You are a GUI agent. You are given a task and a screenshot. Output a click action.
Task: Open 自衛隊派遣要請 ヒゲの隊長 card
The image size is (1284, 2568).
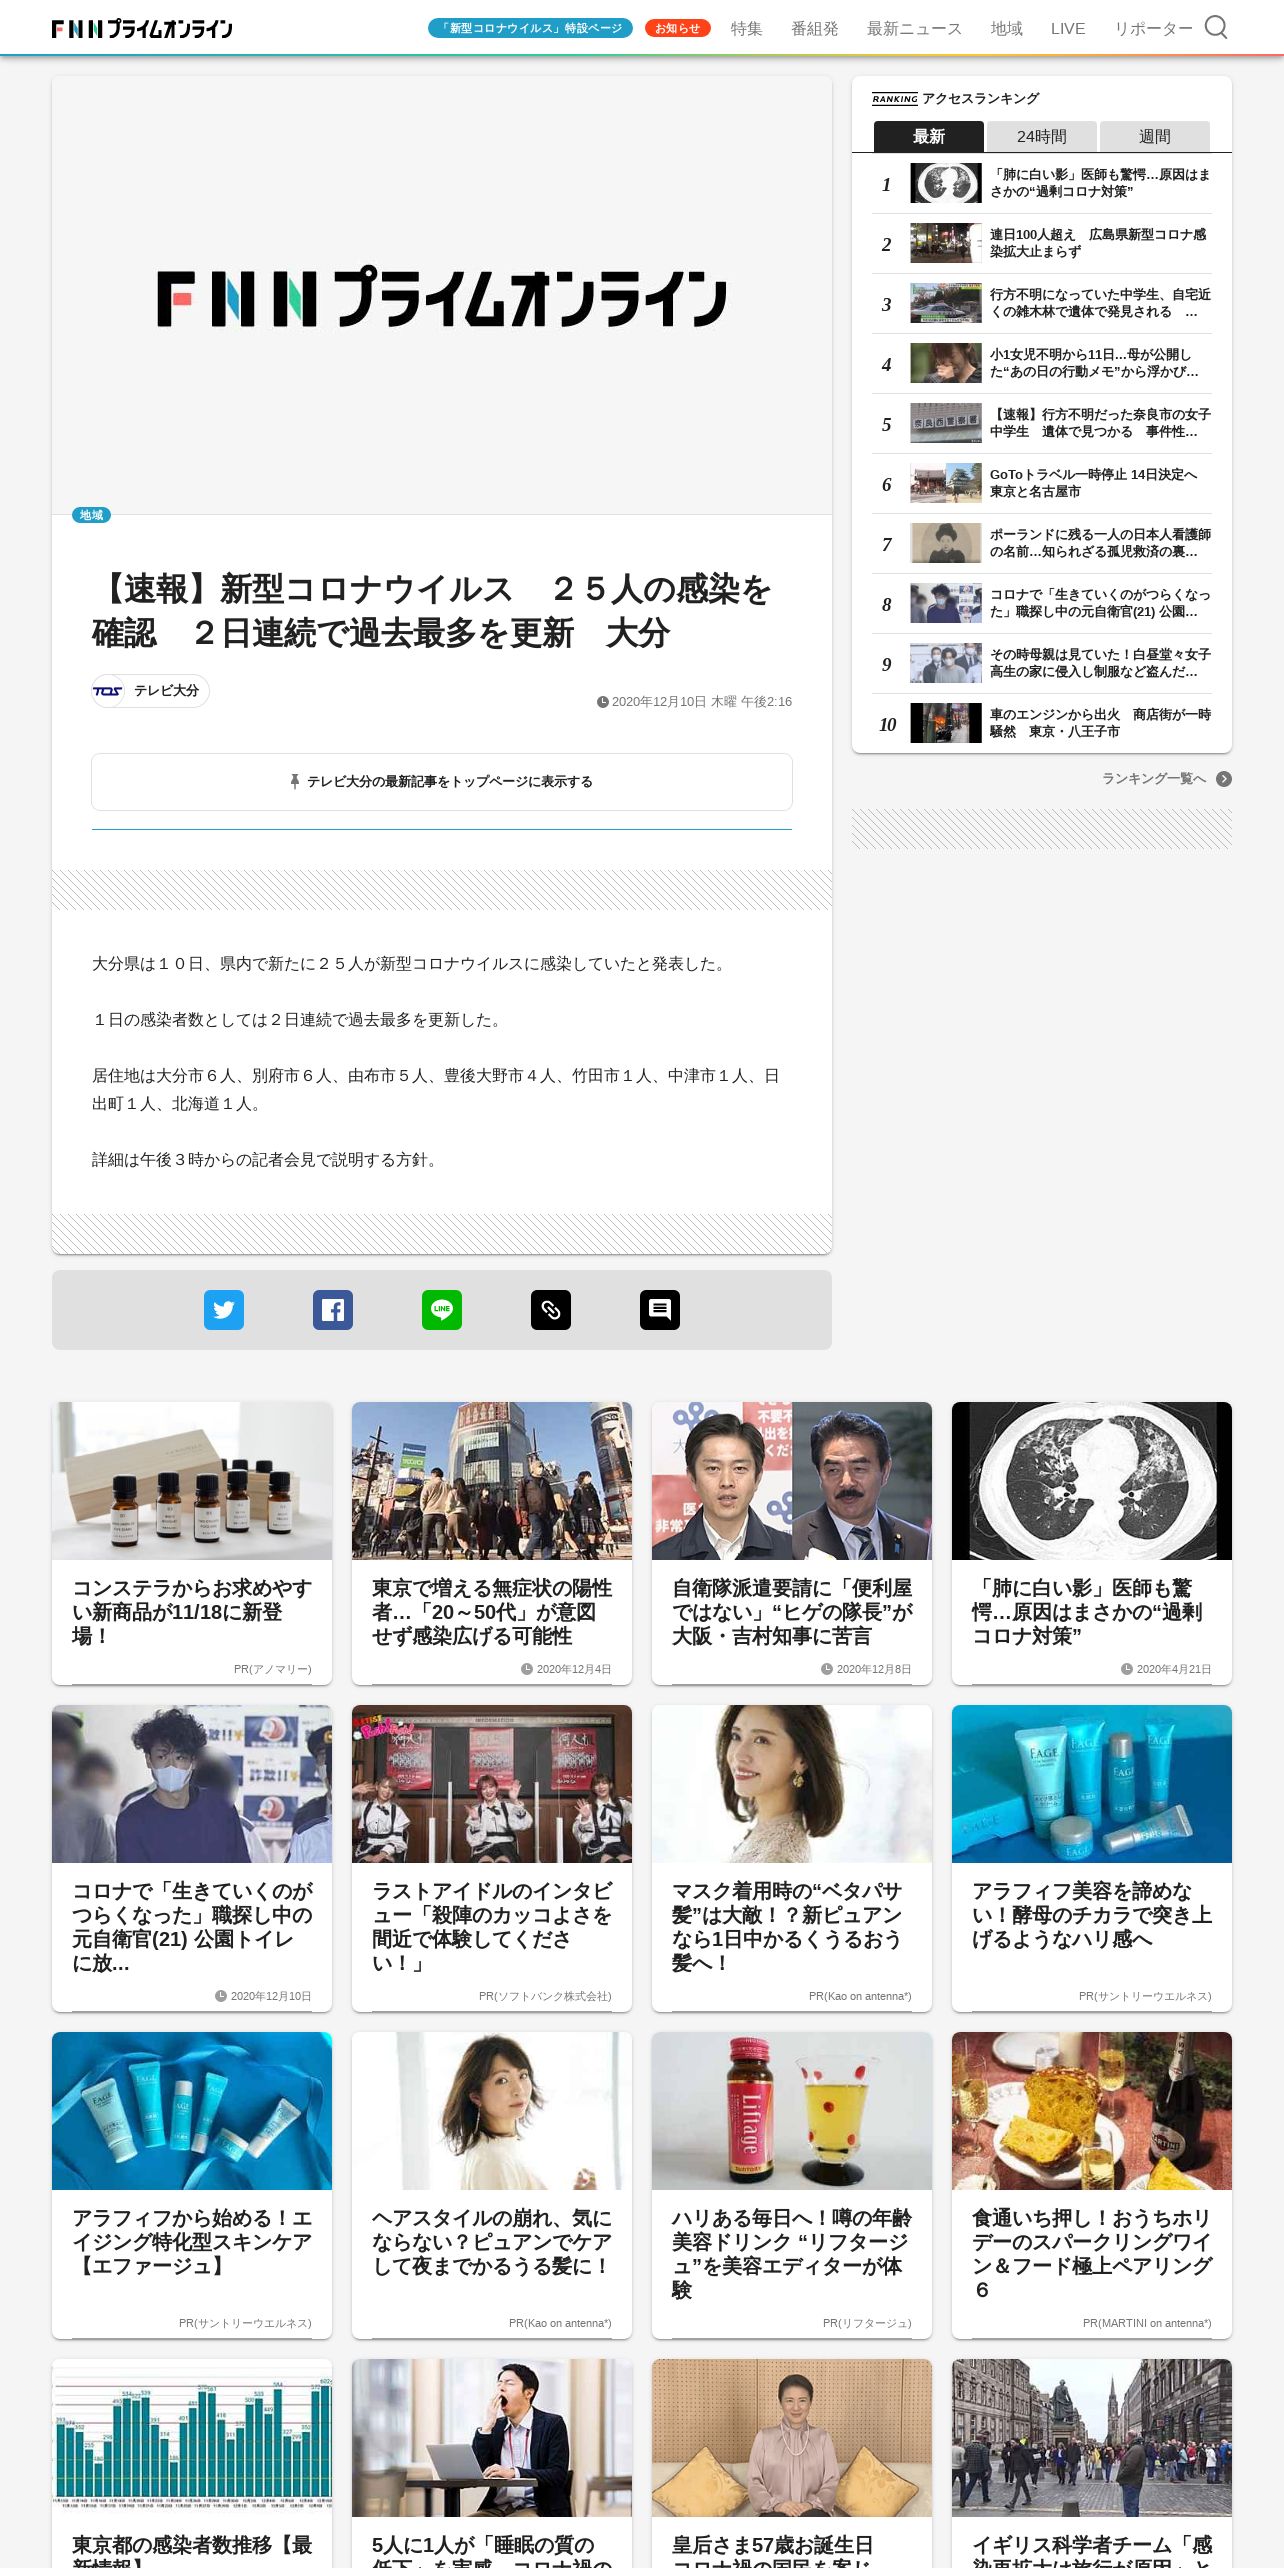coord(792,1543)
